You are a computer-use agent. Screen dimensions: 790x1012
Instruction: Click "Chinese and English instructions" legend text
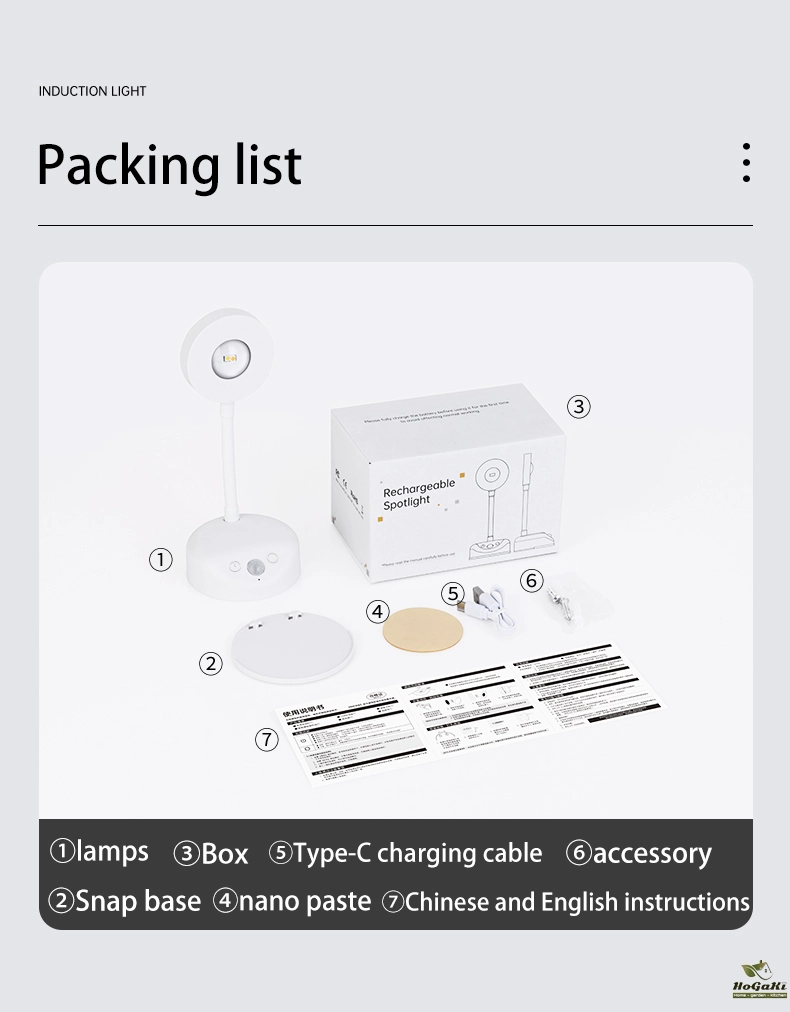click(x=577, y=902)
